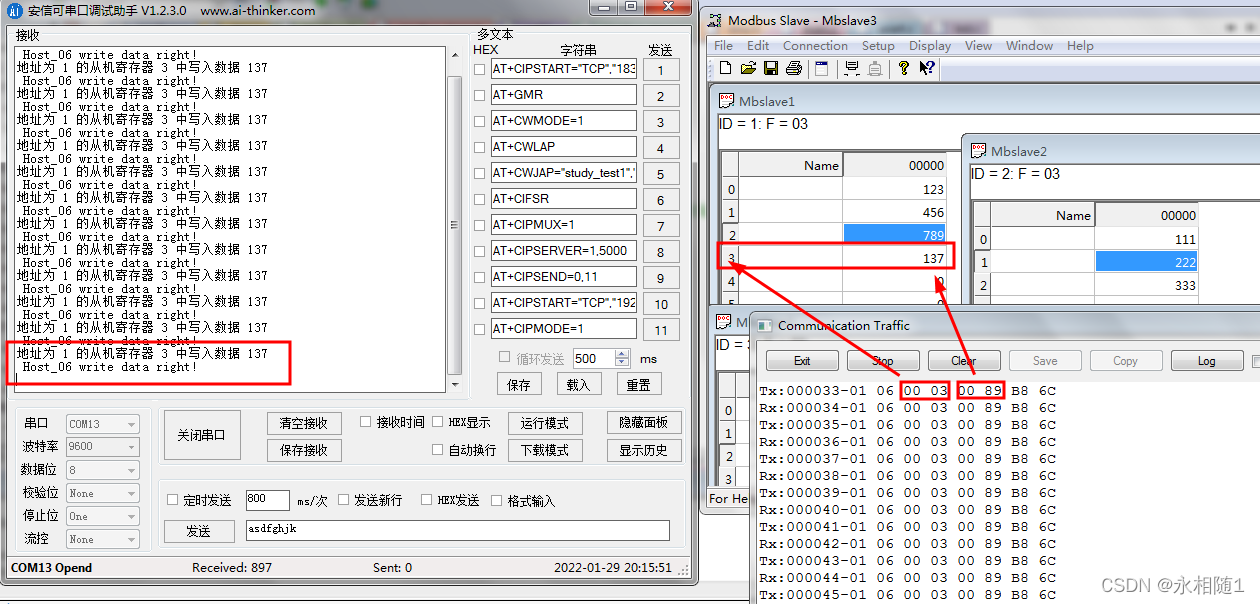This screenshot has height=604, width=1260.
Task: Click the 隐藏面板 hide panel button
Action: pyautogui.click(x=643, y=423)
